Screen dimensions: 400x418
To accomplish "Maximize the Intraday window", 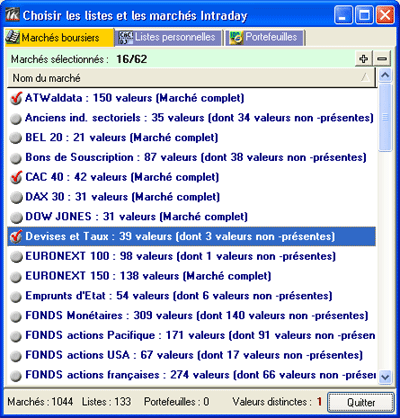I will click(364, 15).
